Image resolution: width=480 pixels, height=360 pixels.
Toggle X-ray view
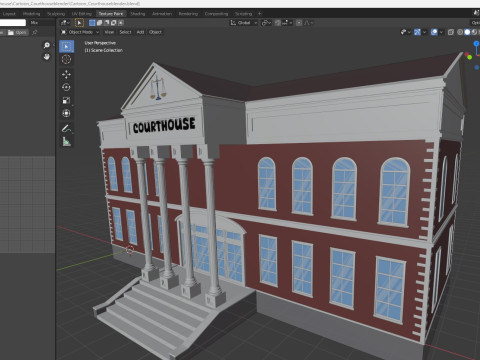(x=451, y=32)
